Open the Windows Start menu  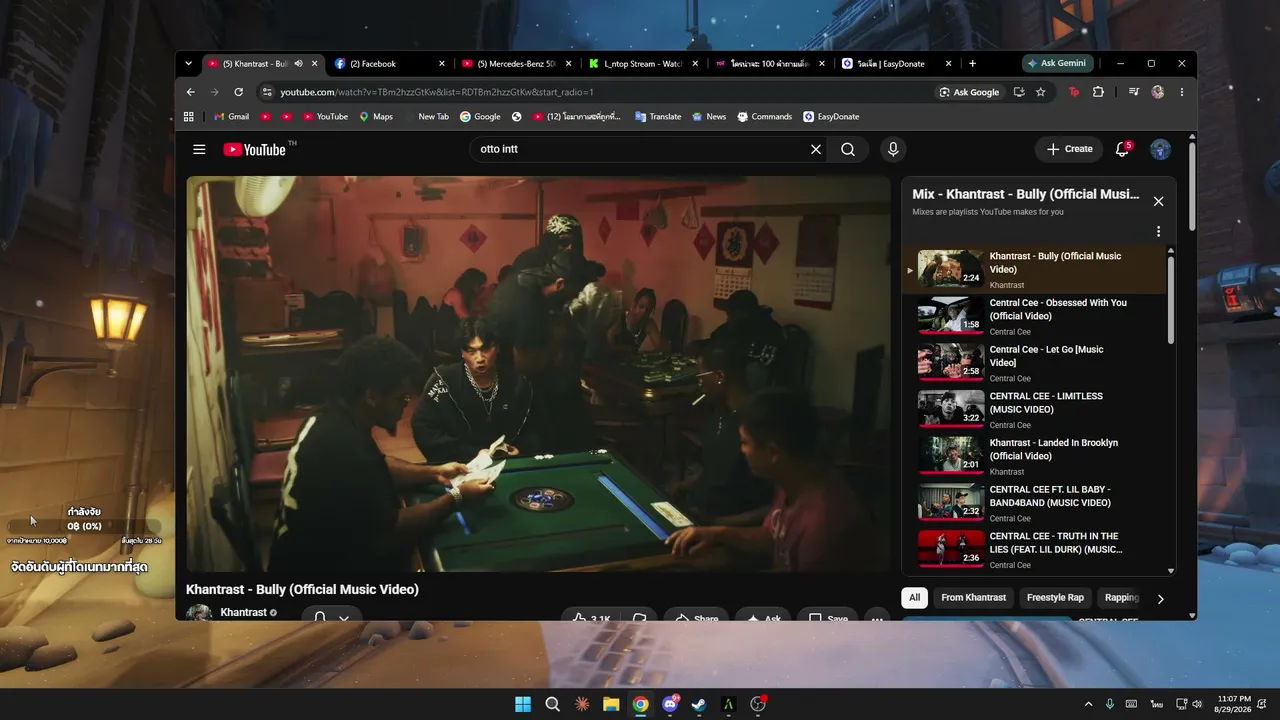523,704
